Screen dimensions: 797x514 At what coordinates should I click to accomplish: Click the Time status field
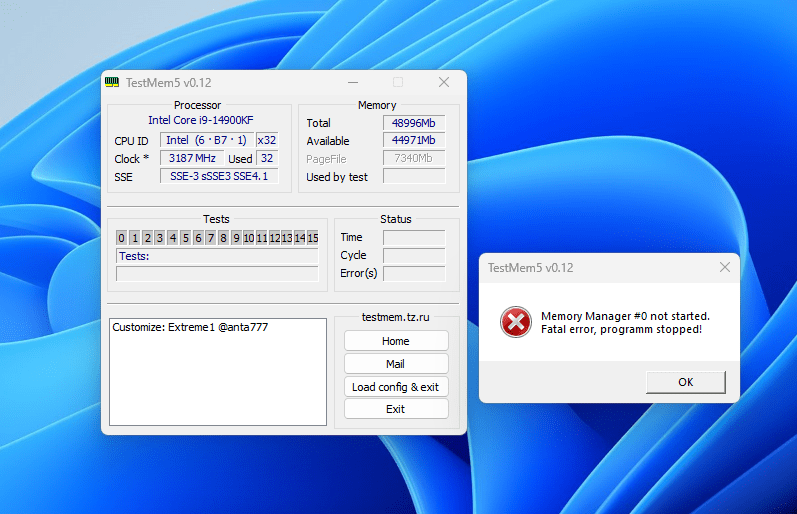click(x=414, y=237)
